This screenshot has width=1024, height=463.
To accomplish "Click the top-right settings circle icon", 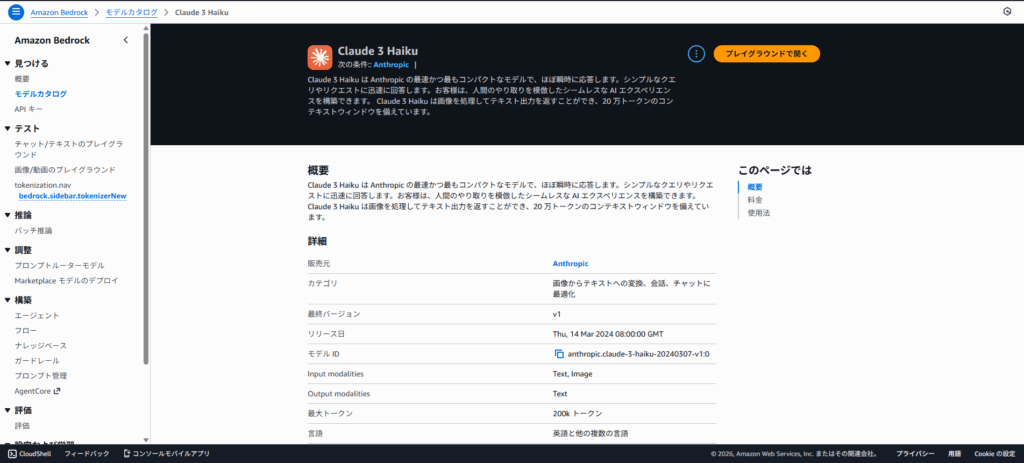I will tap(1006, 12).
